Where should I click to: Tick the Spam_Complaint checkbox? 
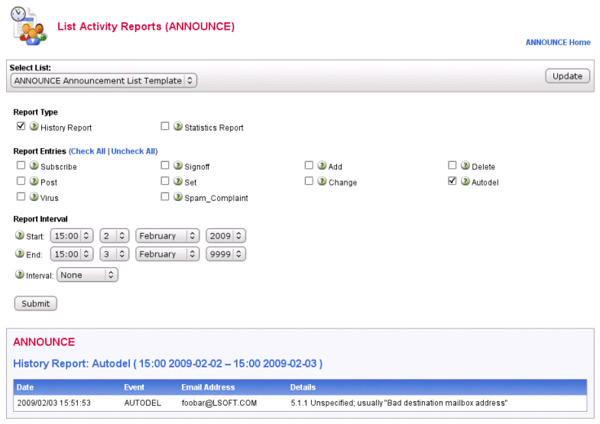pyautogui.click(x=165, y=197)
